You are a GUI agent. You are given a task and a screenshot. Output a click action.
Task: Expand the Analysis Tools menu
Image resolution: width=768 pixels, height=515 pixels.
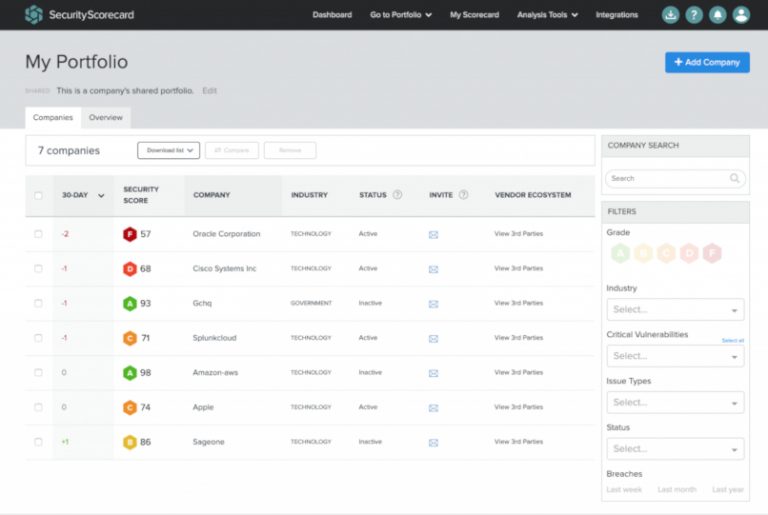click(547, 15)
